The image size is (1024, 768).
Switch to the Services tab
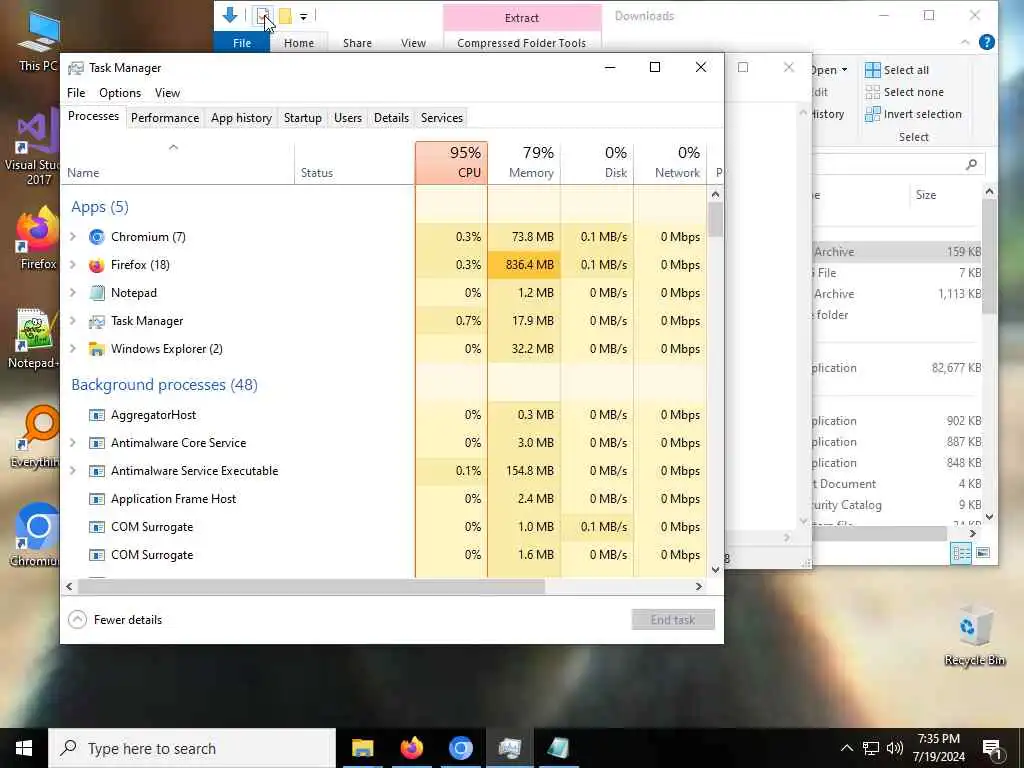click(441, 118)
